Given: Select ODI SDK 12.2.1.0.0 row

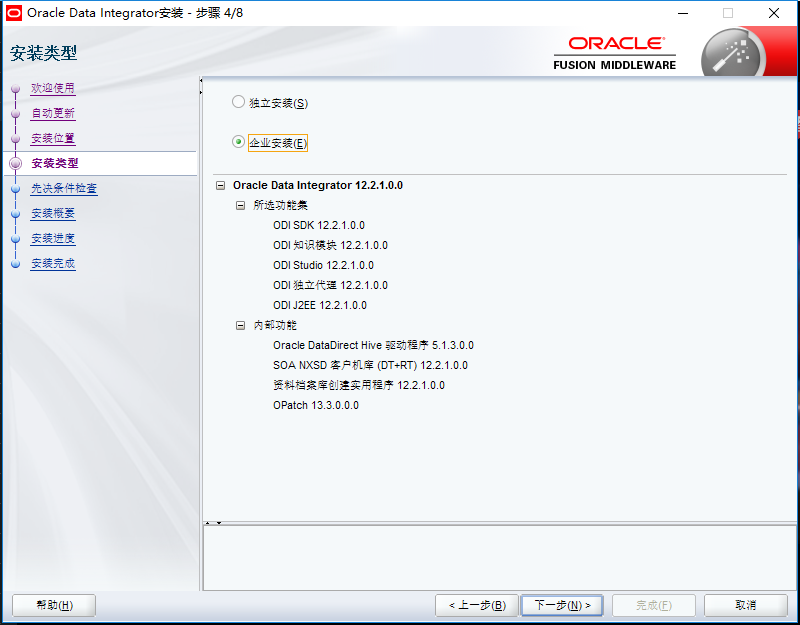Looking at the screenshot, I should click(319, 225).
